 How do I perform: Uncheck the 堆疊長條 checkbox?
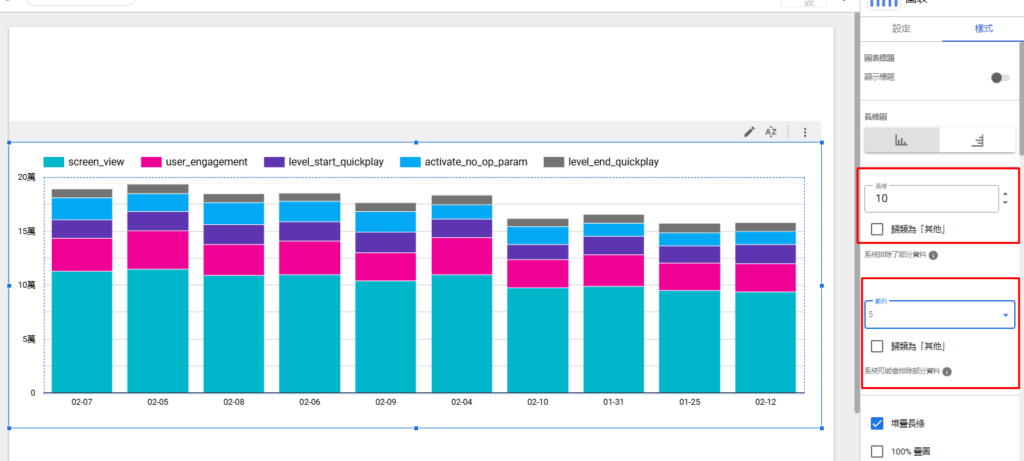(x=877, y=423)
